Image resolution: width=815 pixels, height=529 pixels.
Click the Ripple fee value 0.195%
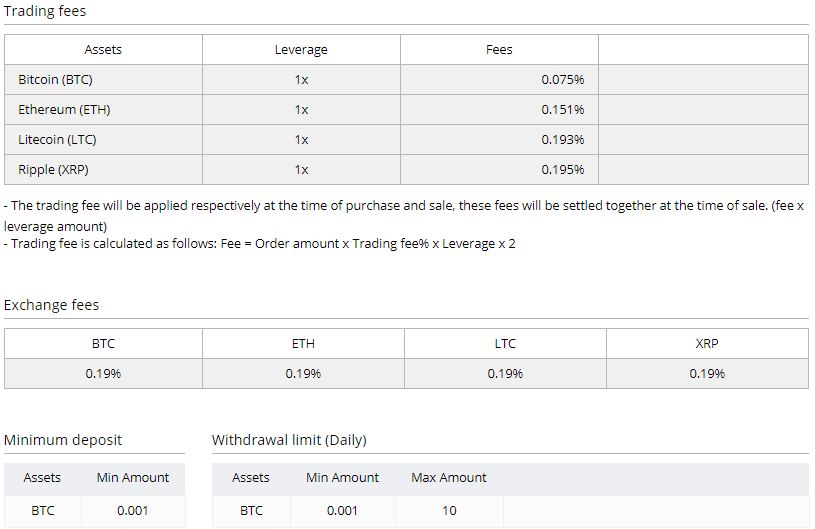click(562, 169)
